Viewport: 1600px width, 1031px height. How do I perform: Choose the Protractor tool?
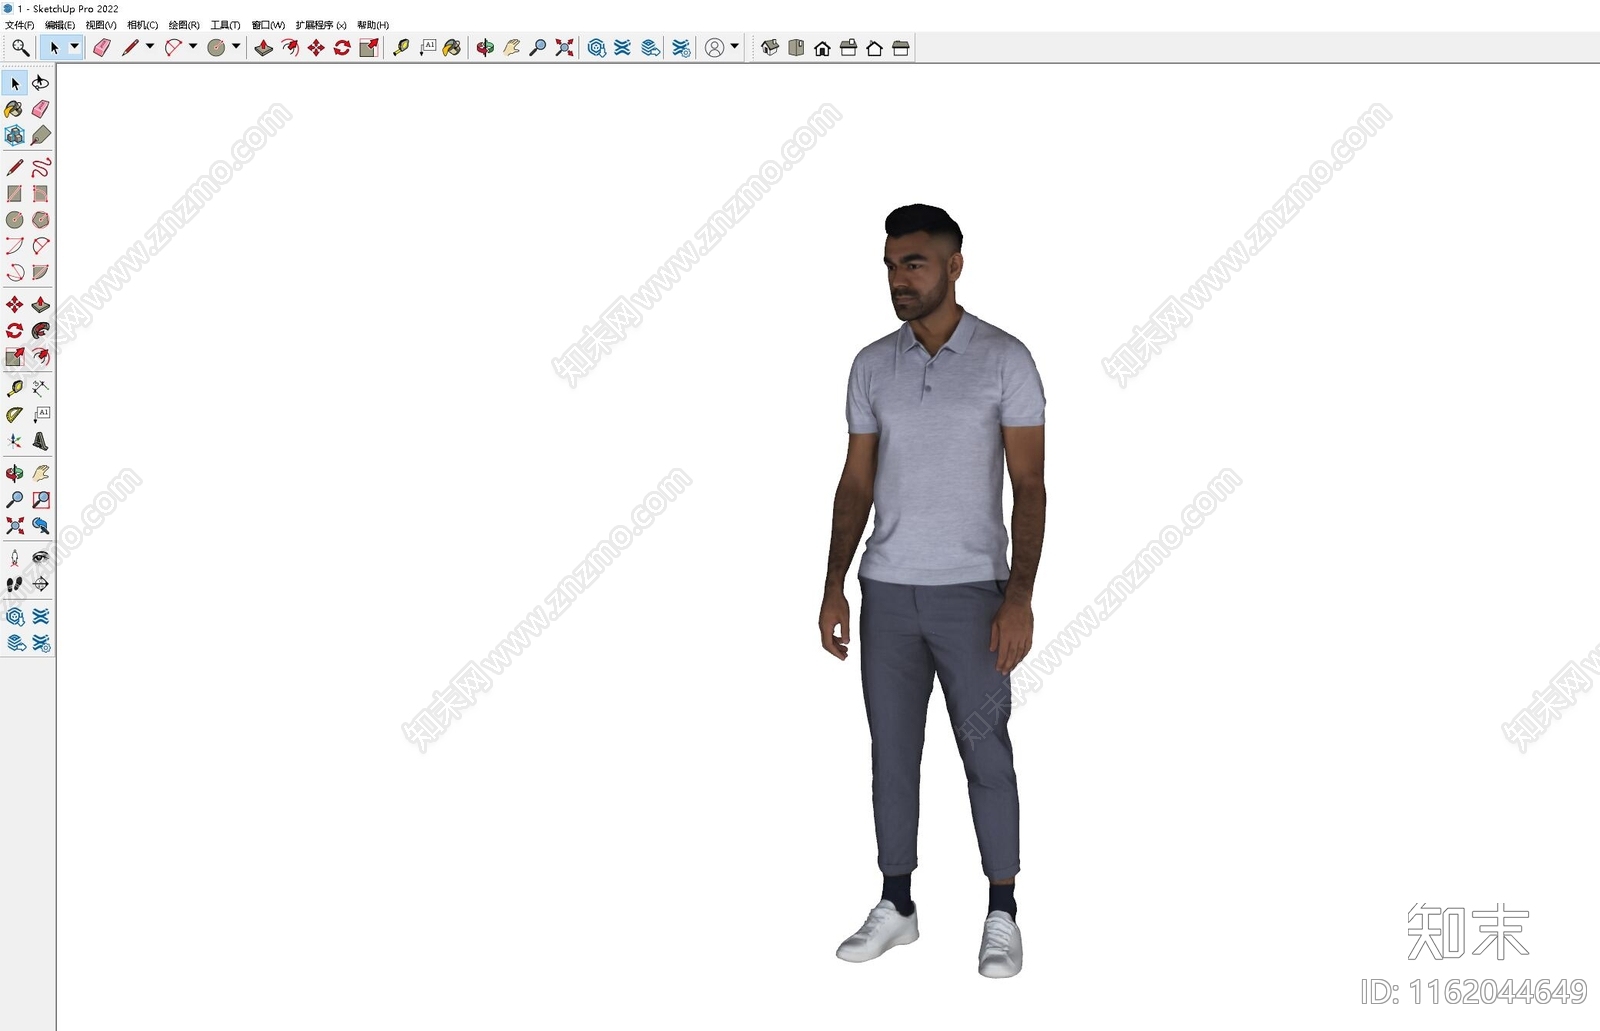(14, 414)
